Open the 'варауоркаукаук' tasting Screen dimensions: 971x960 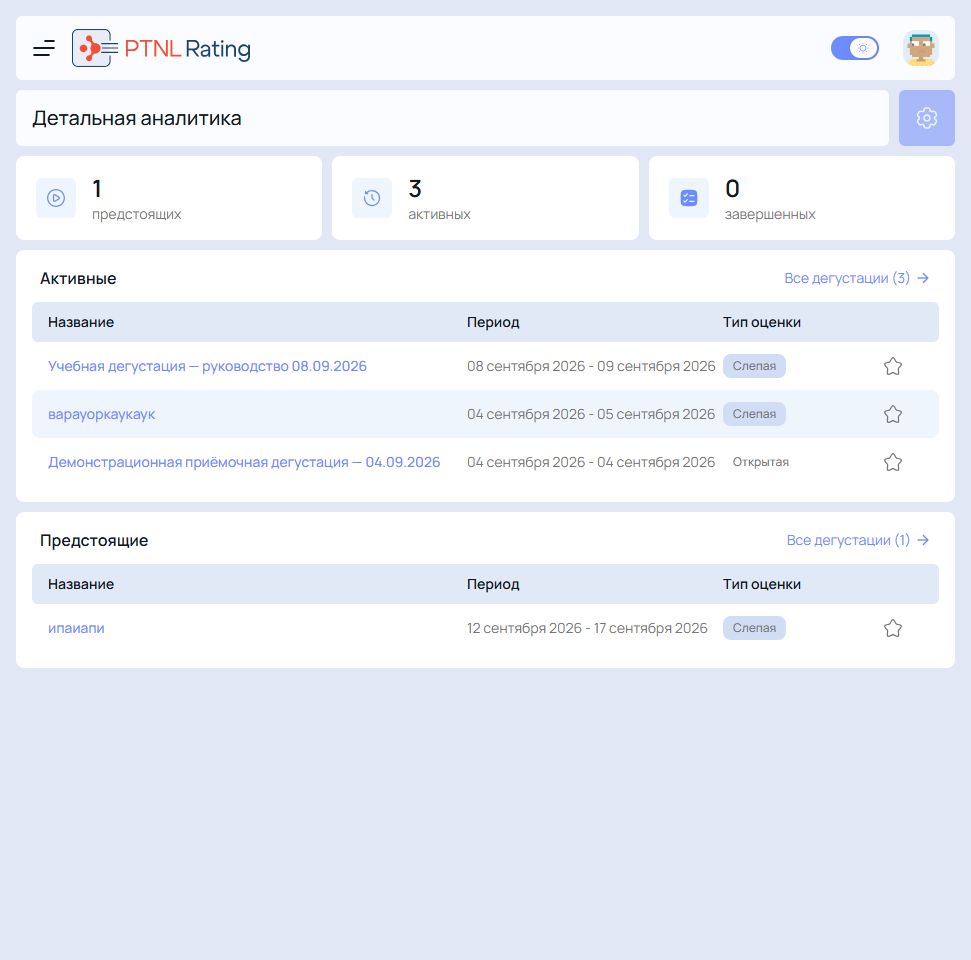pos(102,414)
